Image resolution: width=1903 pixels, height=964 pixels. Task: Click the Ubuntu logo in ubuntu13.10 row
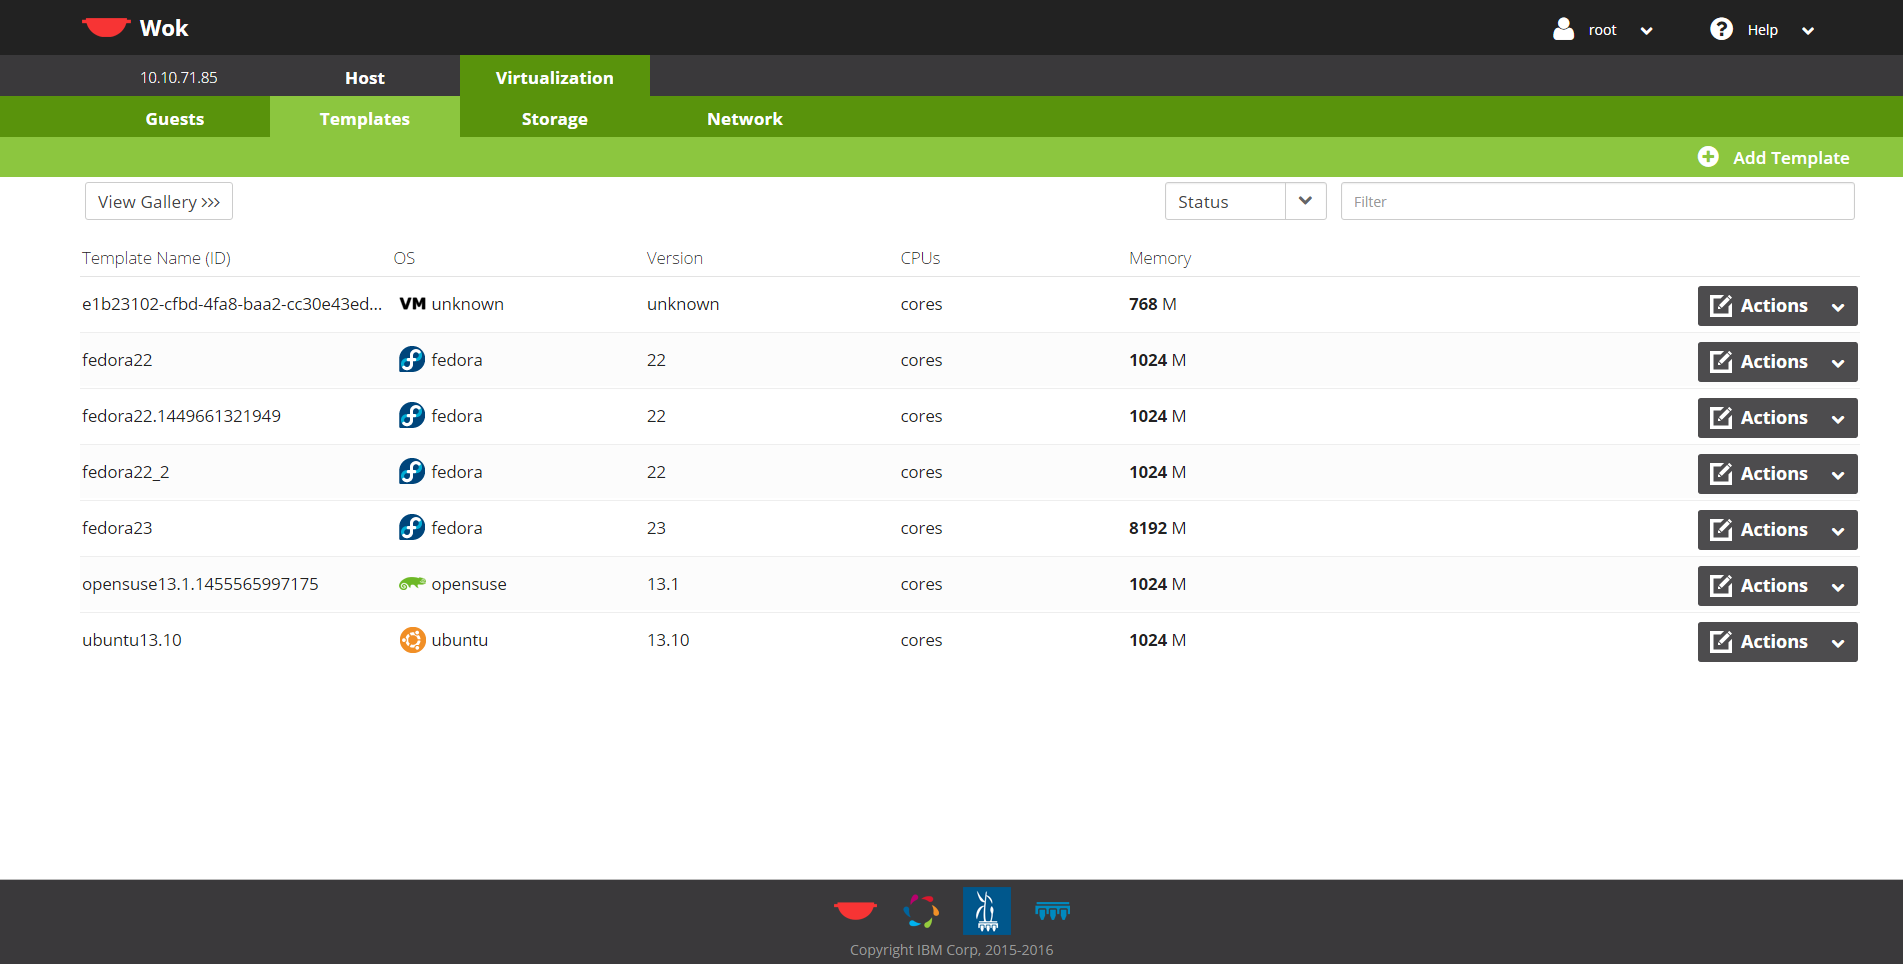412,640
